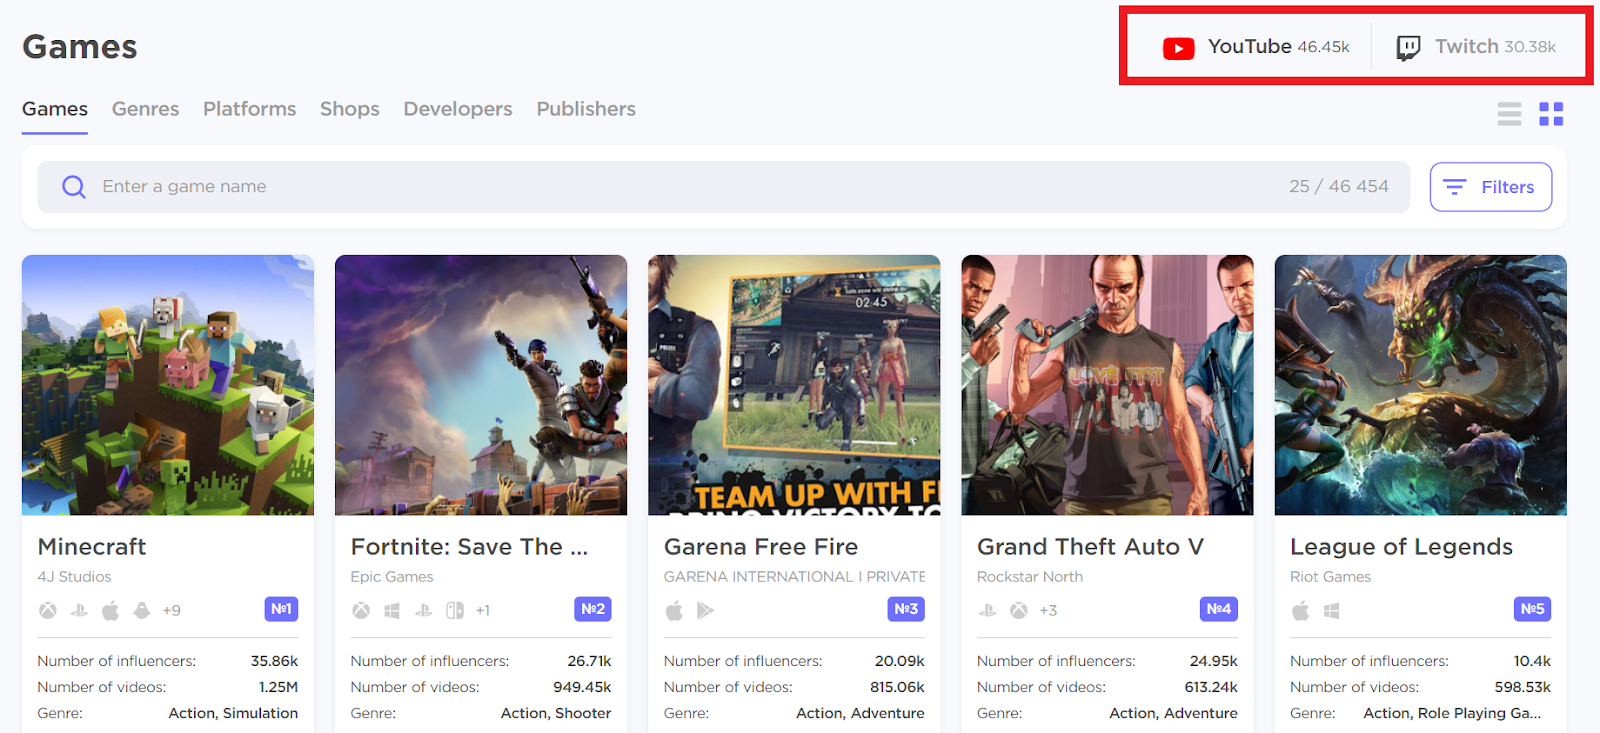Click the Grand Theft Auto V cover image
The height and width of the screenshot is (733, 1600).
(x=1107, y=385)
